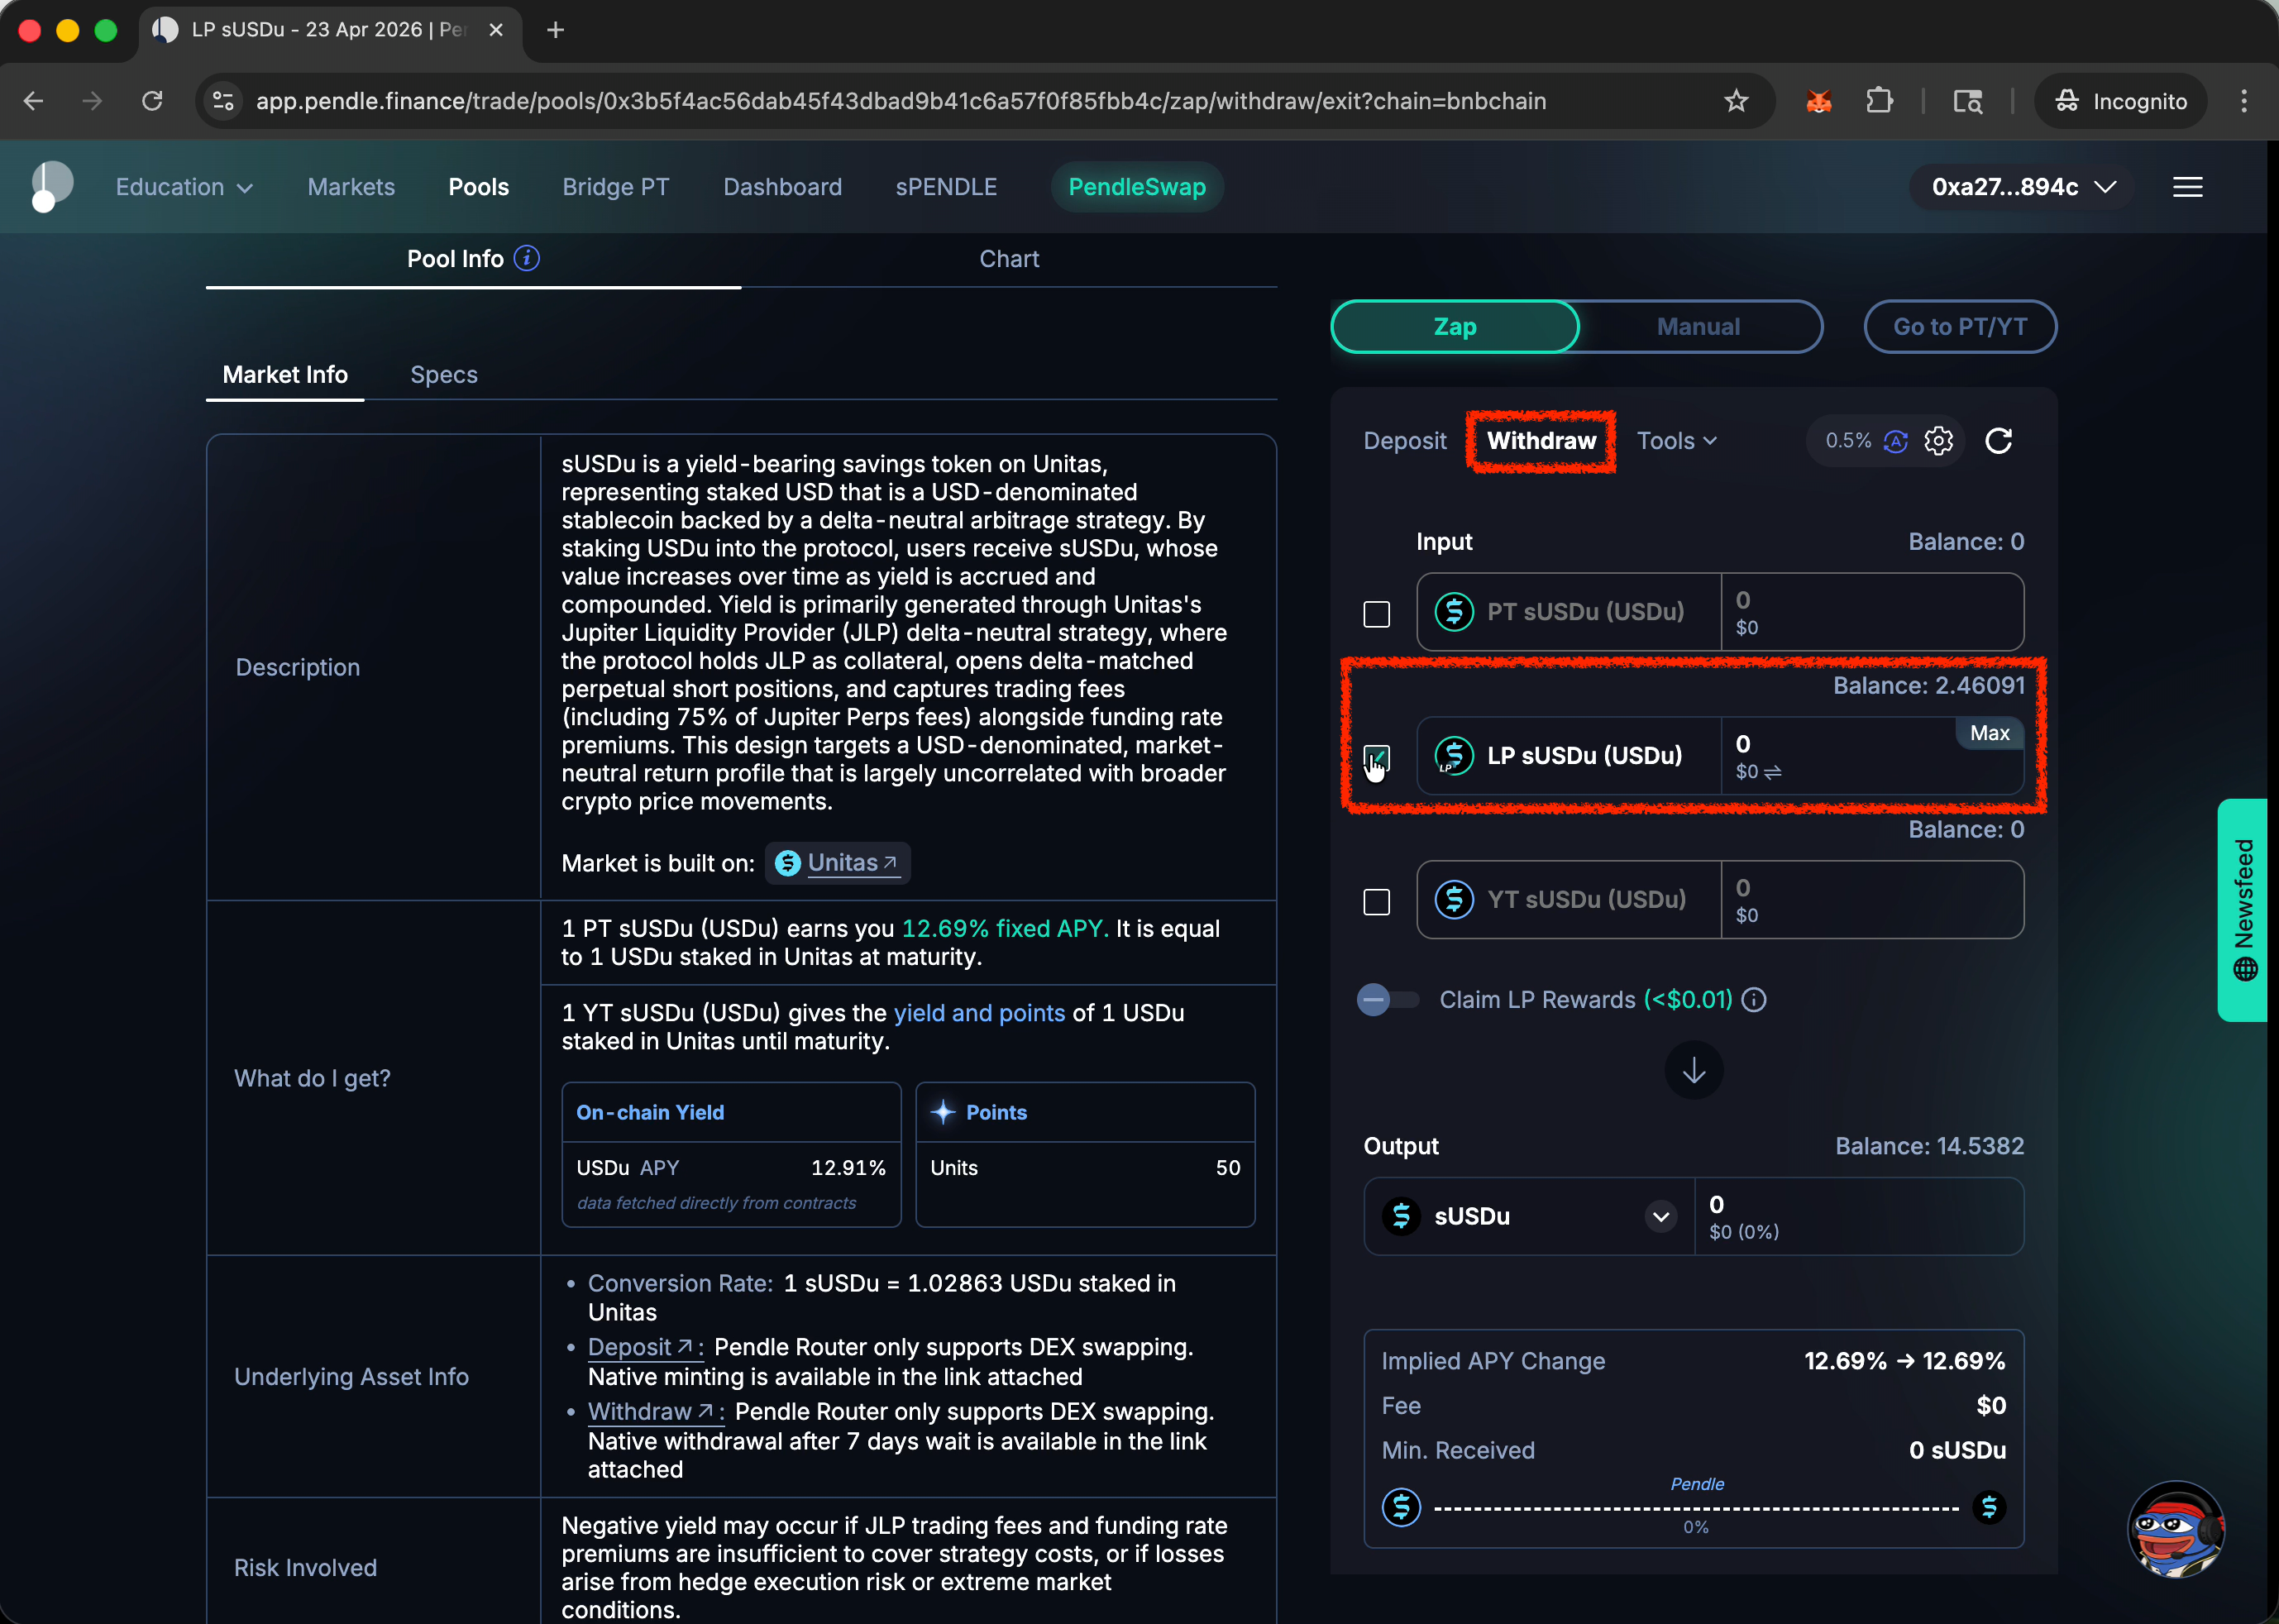Image resolution: width=2279 pixels, height=1624 pixels.
Task: Click the Pendle logo in header
Action: (51, 187)
